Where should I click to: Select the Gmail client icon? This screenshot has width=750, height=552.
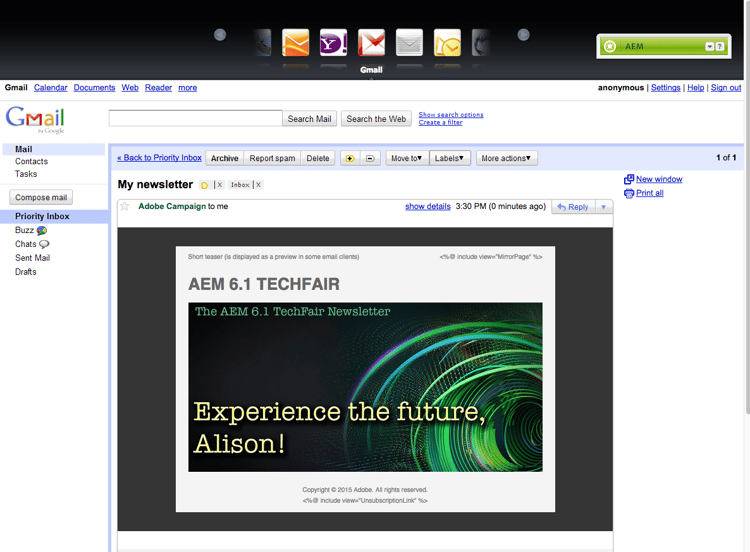[372, 43]
